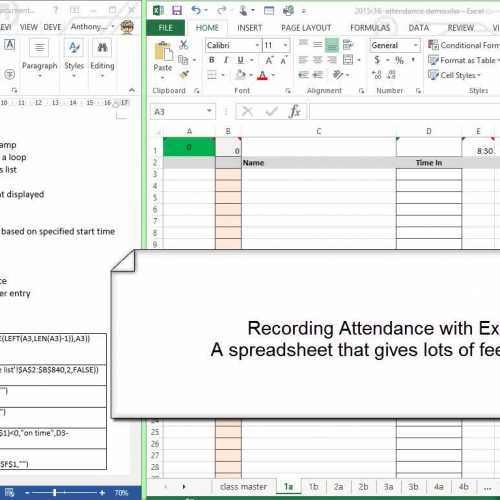Screen dimensions: 500x500
Task: Select the Format Painter brush
Action: point(184,75)
